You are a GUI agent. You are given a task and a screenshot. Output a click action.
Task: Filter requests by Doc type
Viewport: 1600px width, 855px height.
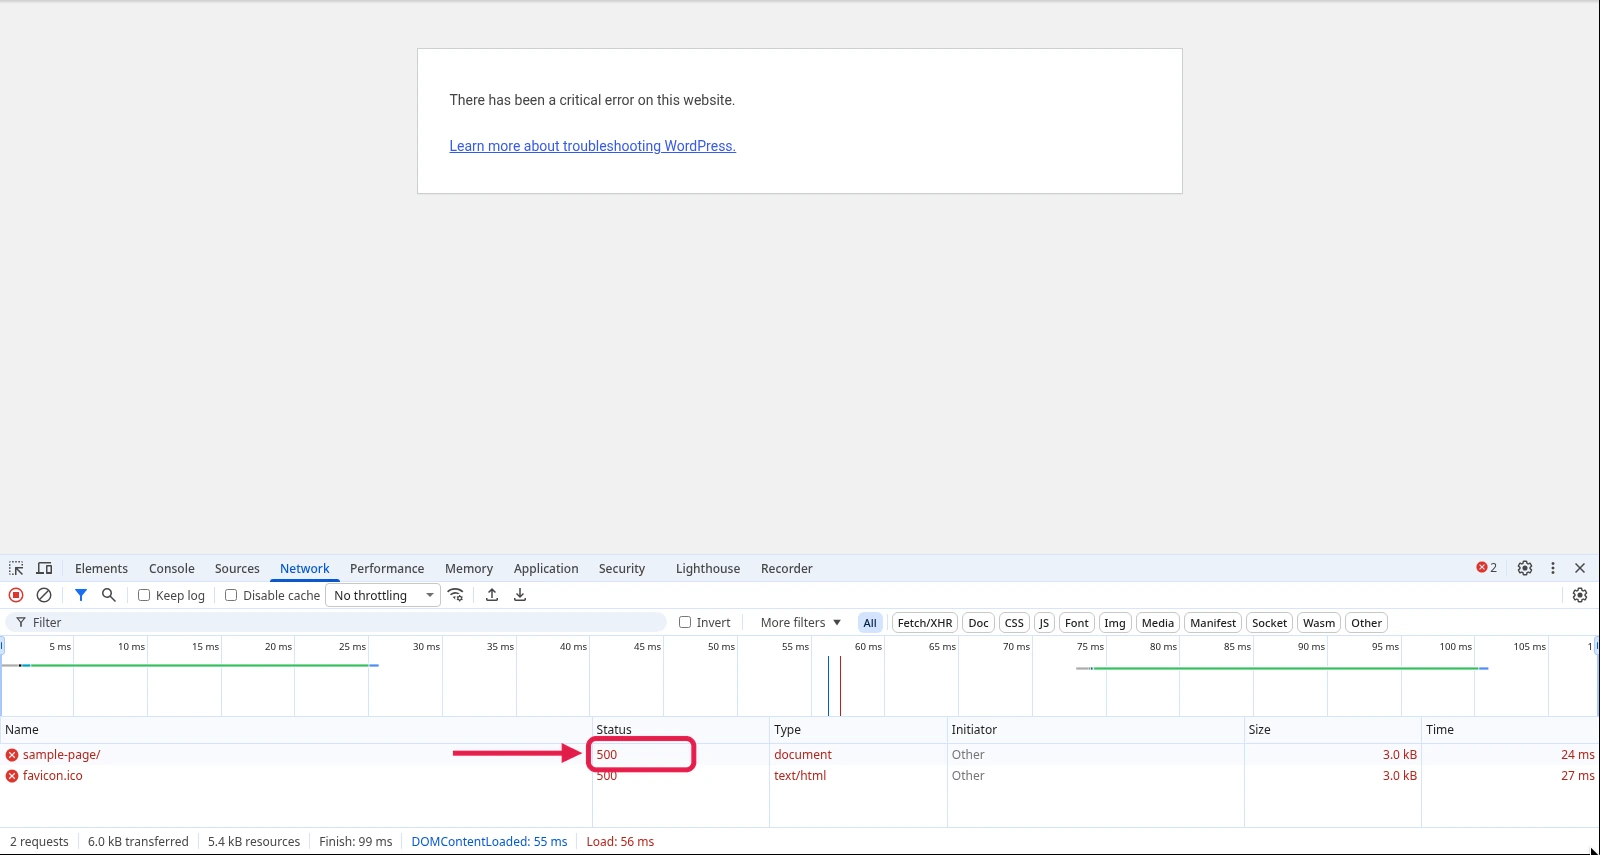click(x=979, y=623)
